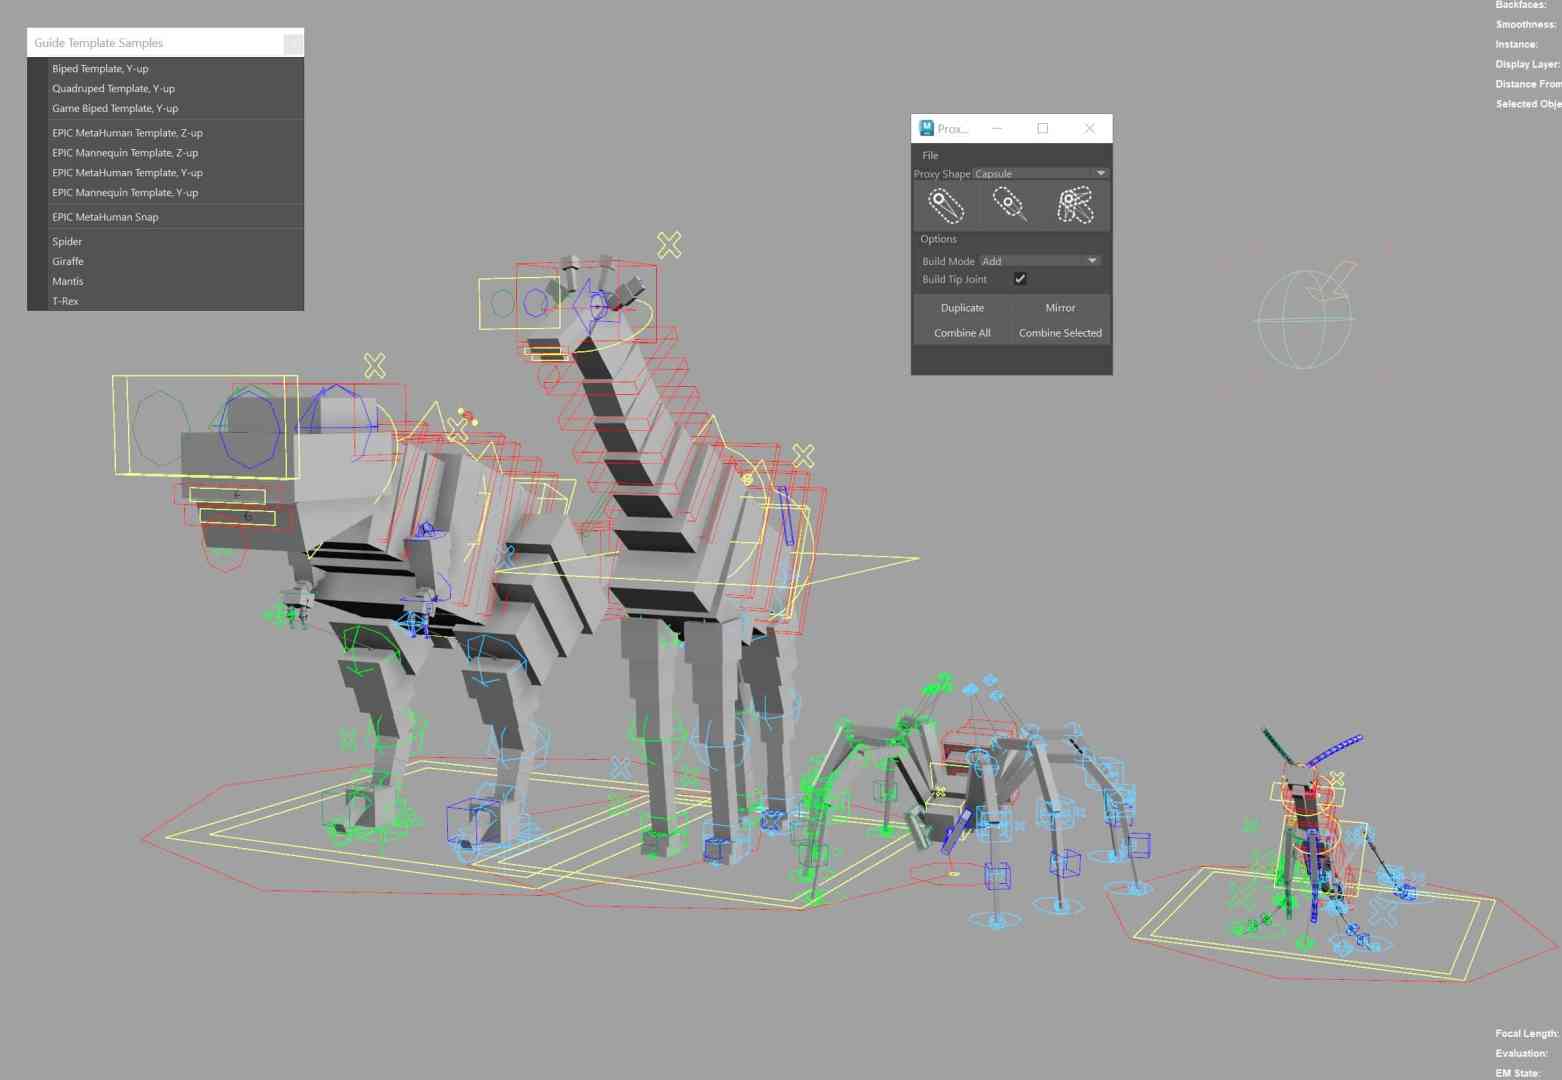Open the File menu in the Proxy window
This screenshot has height=1080, width=1562.
pyautogui.click(x=930, y=155)
